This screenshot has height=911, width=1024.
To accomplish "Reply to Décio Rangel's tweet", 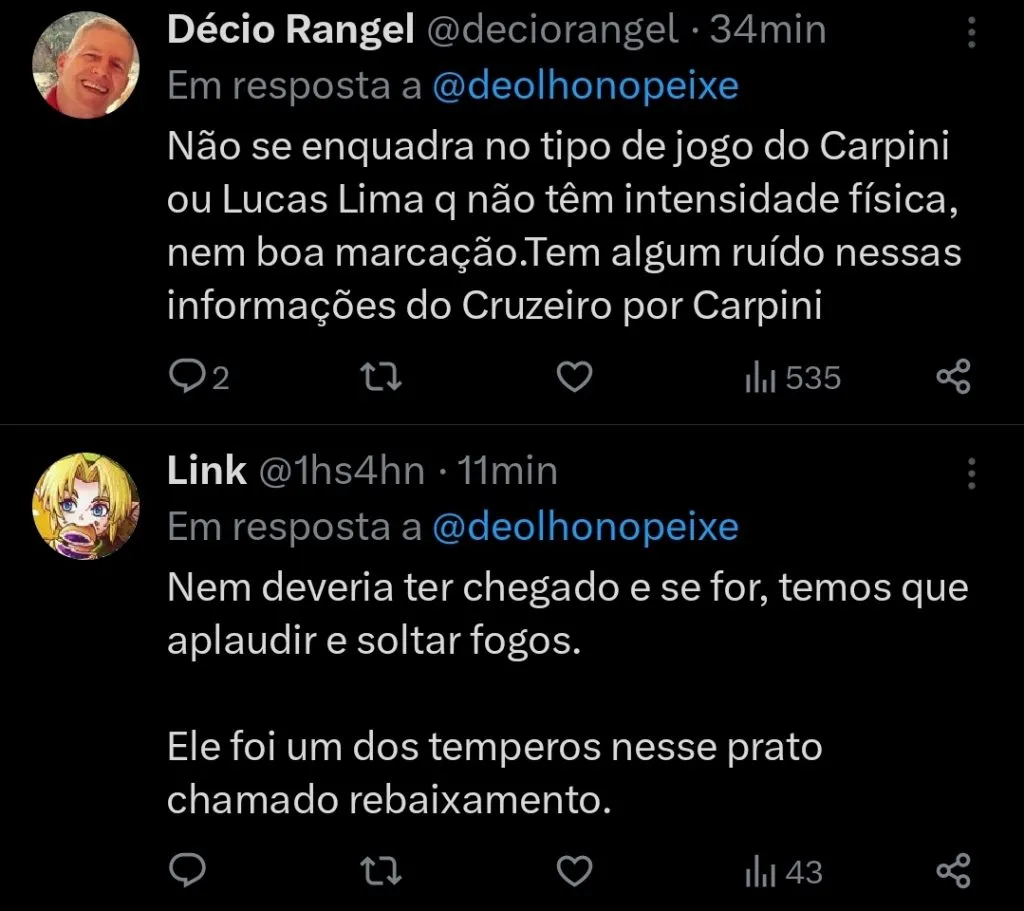I will (190, 377).
